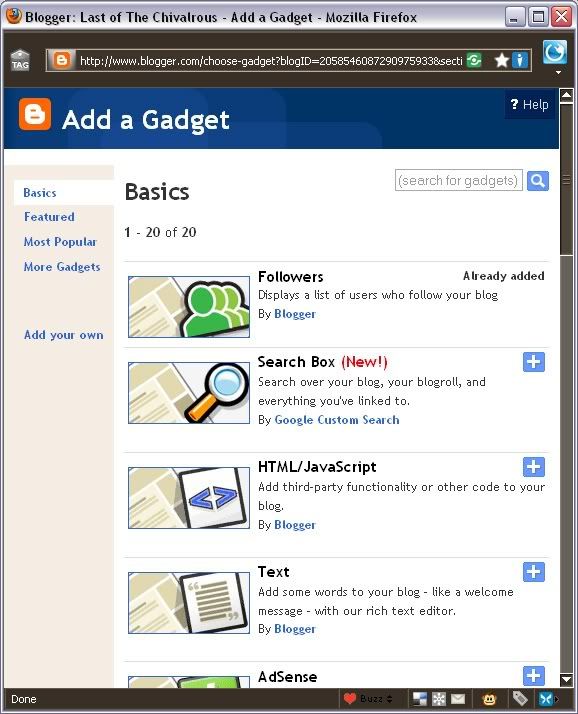This screenshot has width=578, height=714.
Task: Open the Google Custom Search author link
Action: (x=337, y=420)
